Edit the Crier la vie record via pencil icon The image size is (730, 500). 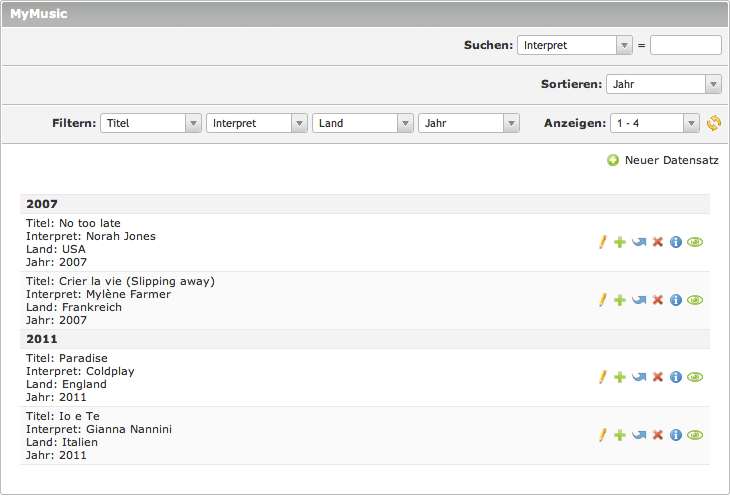coord(602,300)
